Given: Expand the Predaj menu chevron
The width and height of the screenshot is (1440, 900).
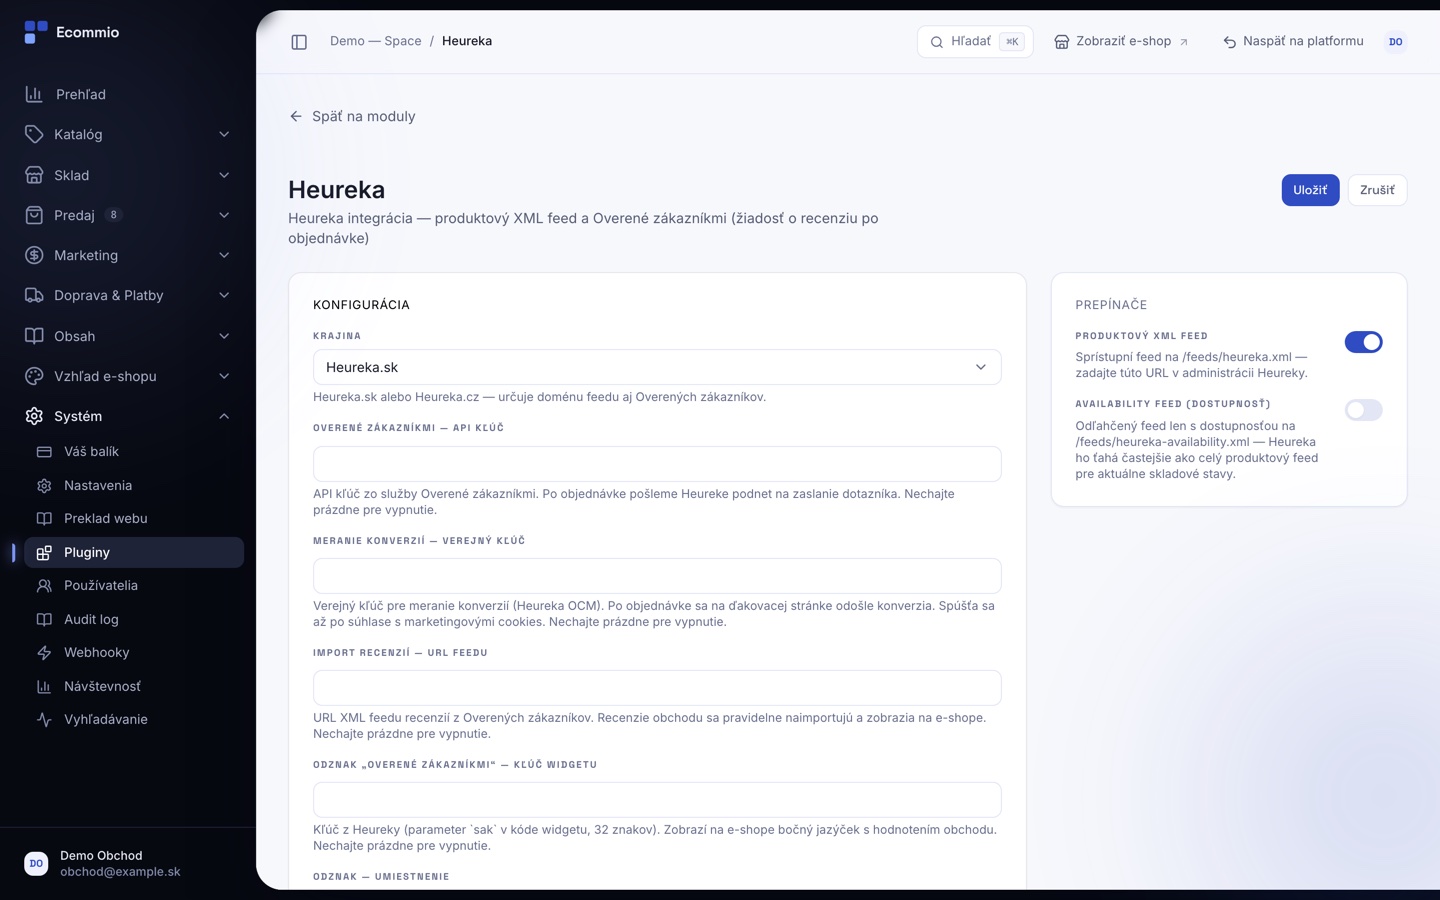Looking at the screenshot, I should coord(224,215).
